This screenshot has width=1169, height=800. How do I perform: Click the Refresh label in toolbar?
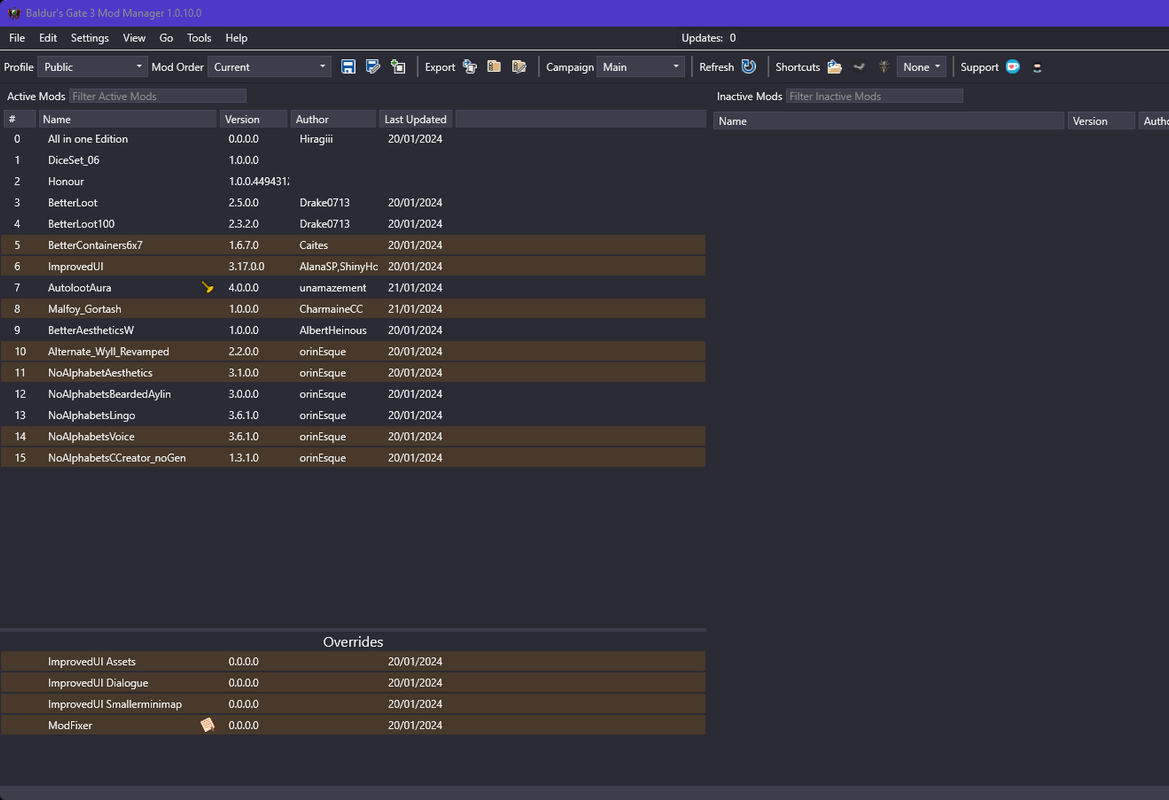(716, 67)
